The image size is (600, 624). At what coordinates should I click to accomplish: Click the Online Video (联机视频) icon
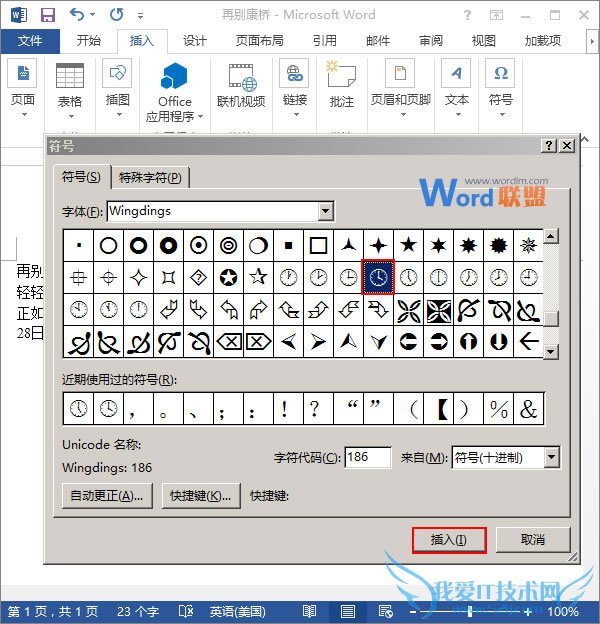241,86
